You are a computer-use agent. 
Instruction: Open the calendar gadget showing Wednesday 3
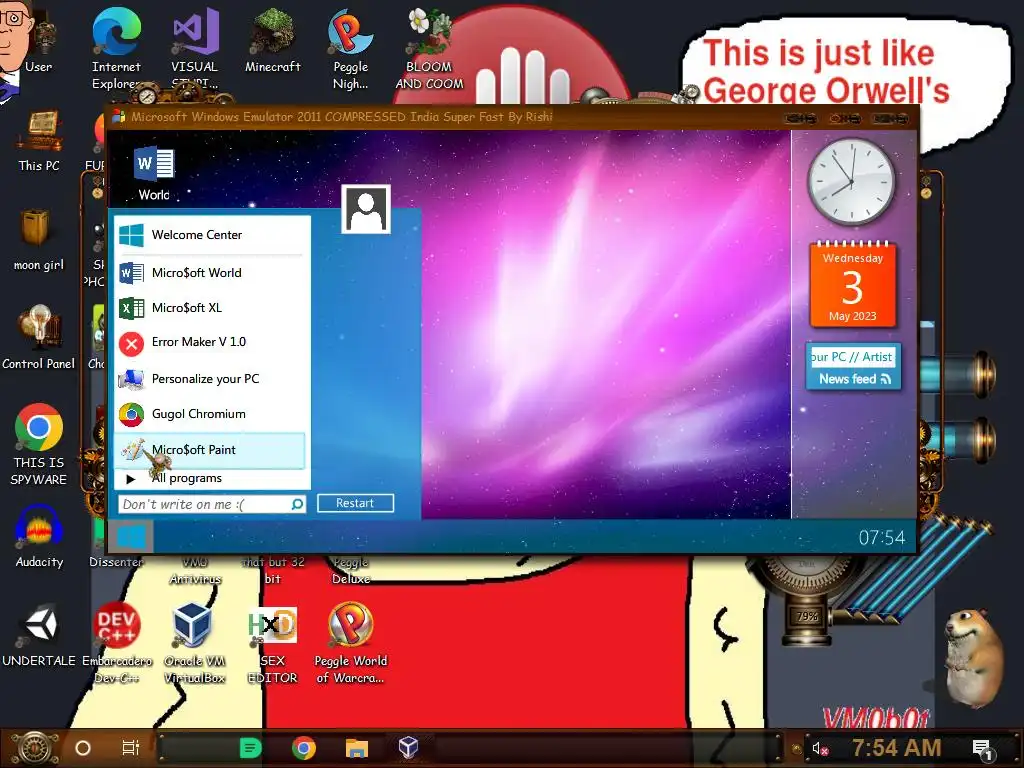point(852,285)
